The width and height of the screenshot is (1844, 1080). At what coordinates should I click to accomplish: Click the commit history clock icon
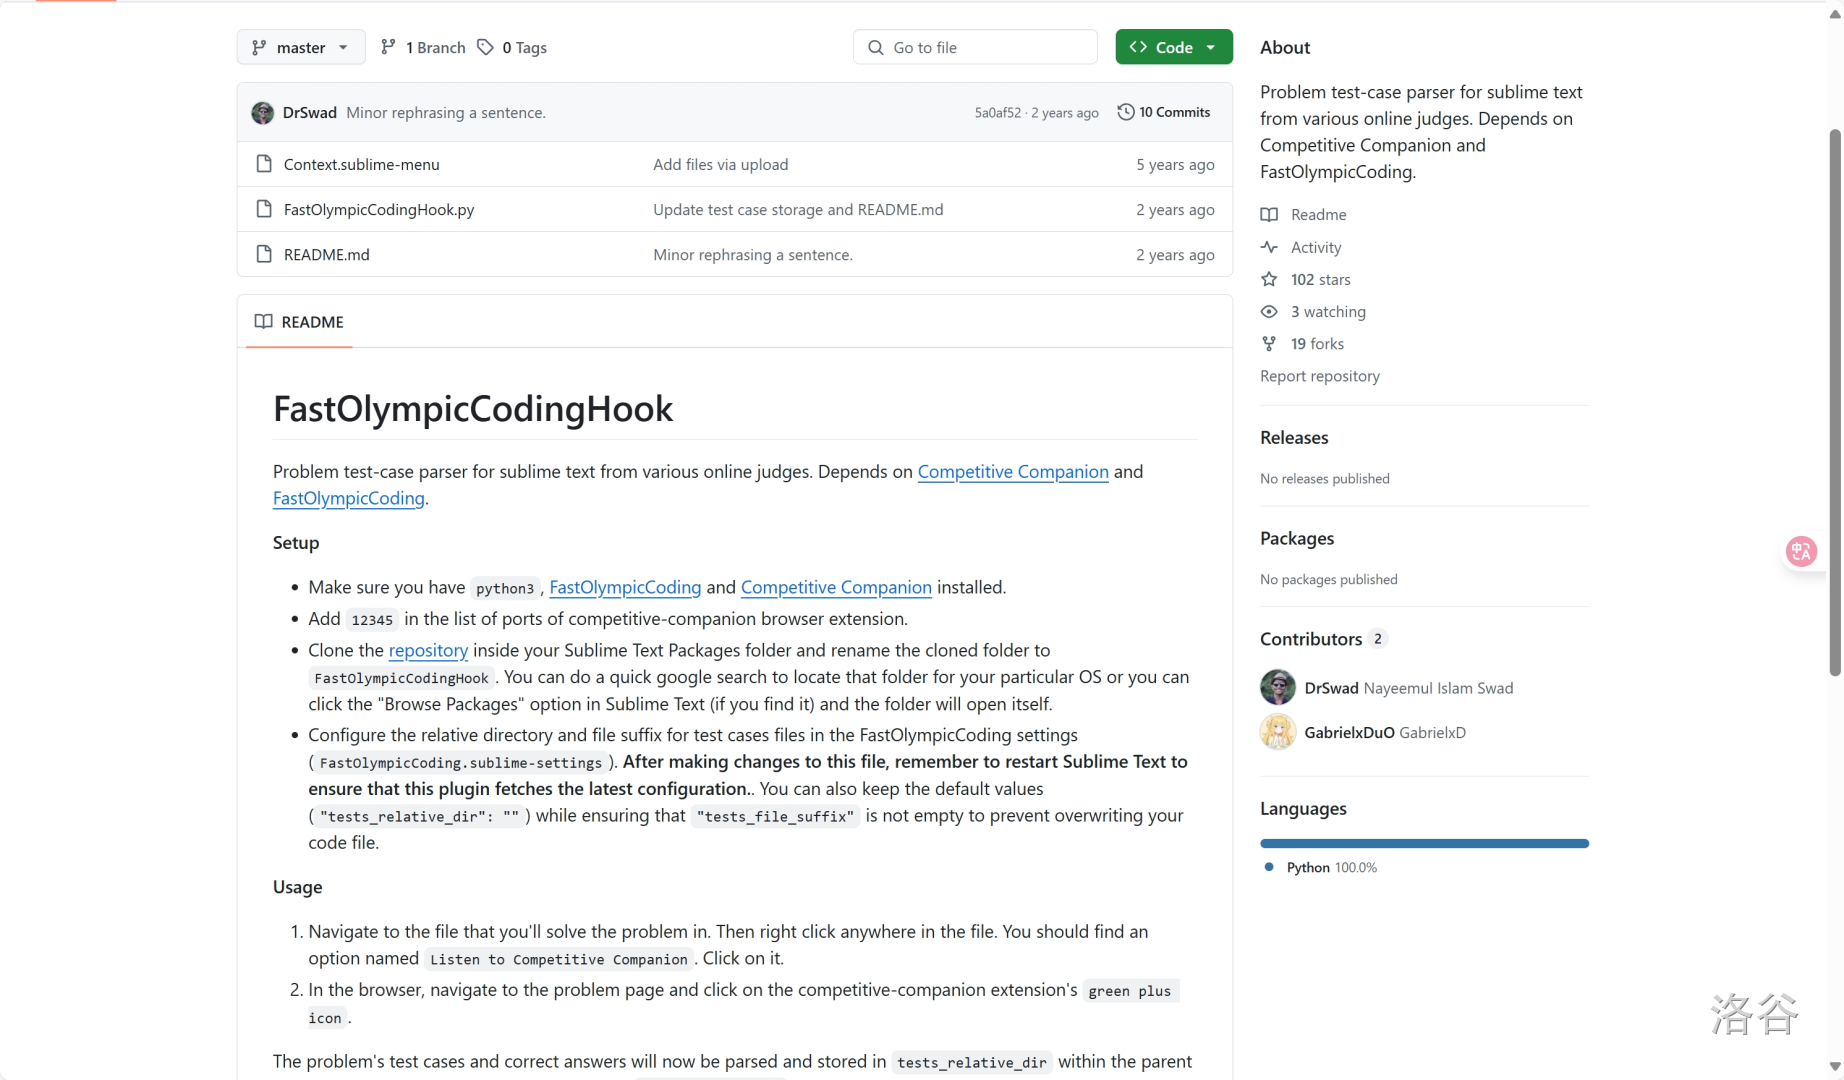1126,112
